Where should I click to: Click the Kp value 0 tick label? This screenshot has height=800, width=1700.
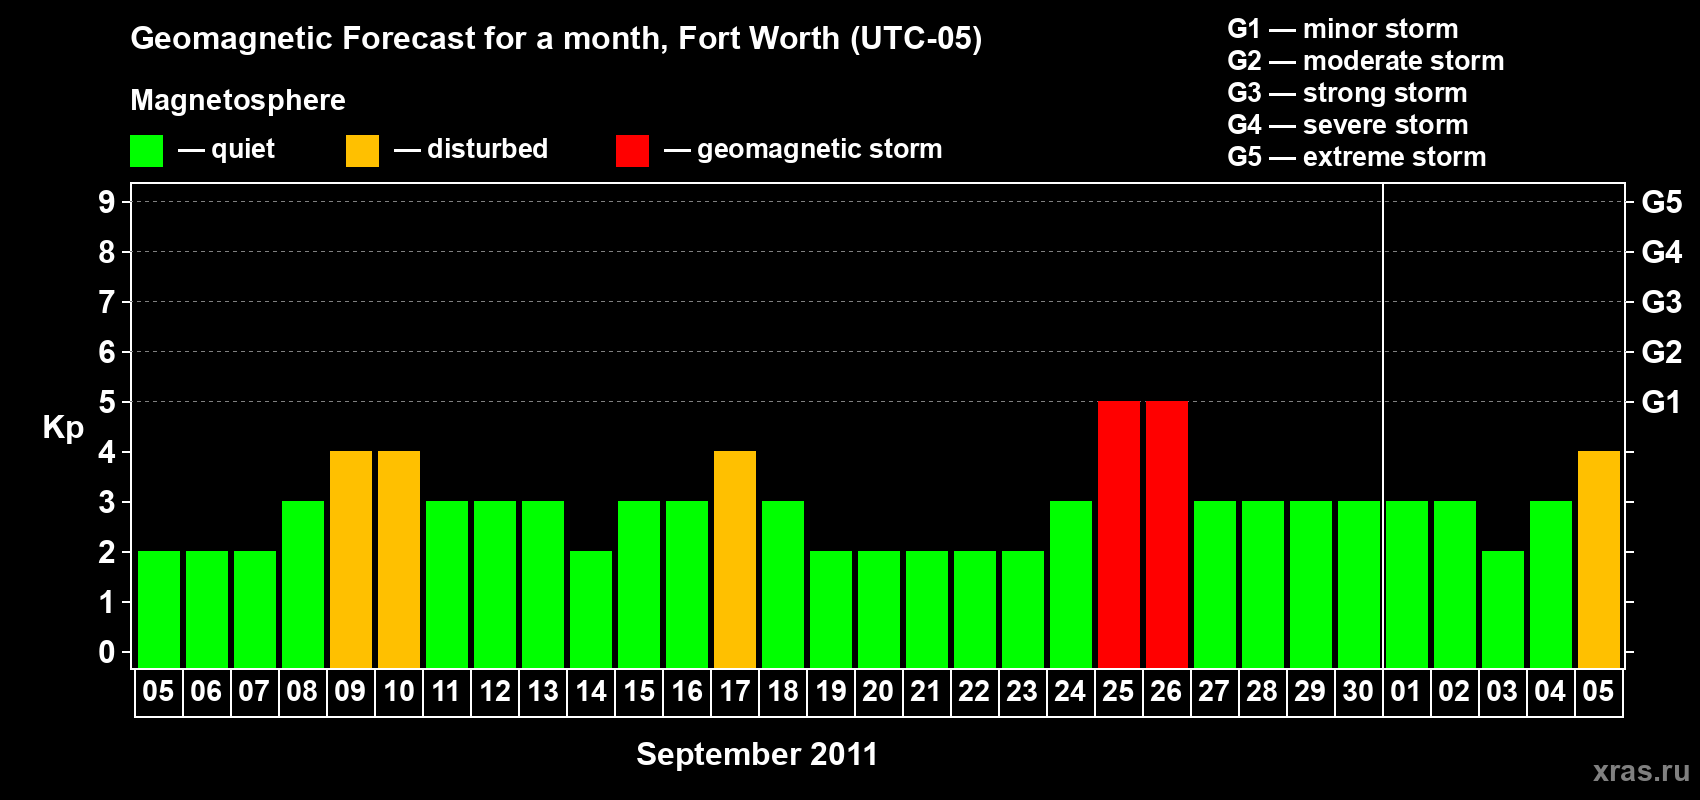(x=106, y=652)
